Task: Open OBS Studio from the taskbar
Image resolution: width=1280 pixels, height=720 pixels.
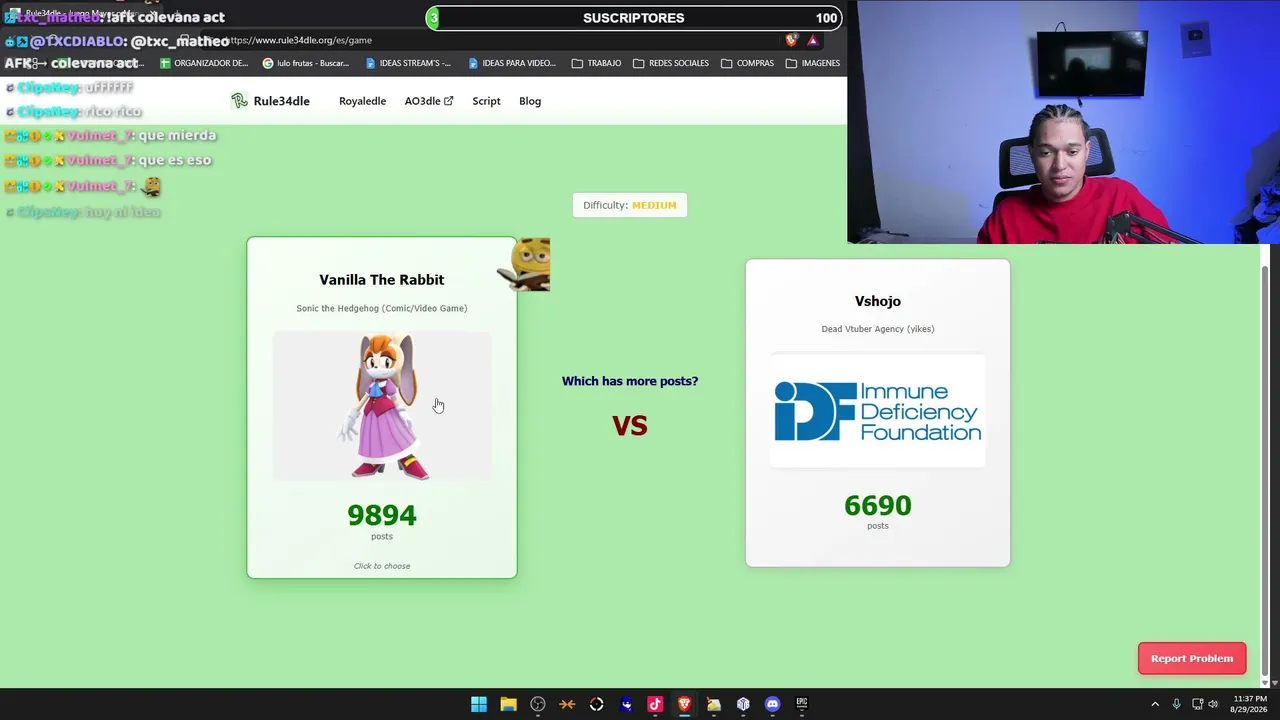Action: point(538,704)
